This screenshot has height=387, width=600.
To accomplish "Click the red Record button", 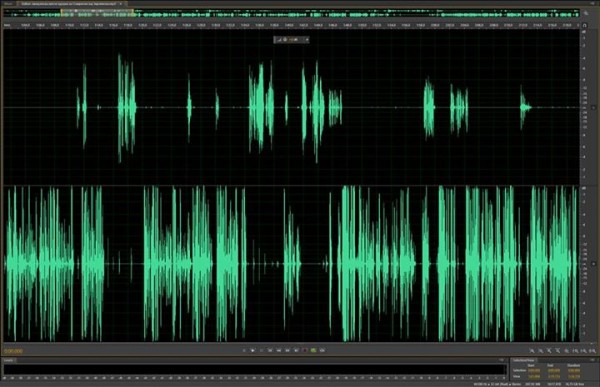I will 305,350.
